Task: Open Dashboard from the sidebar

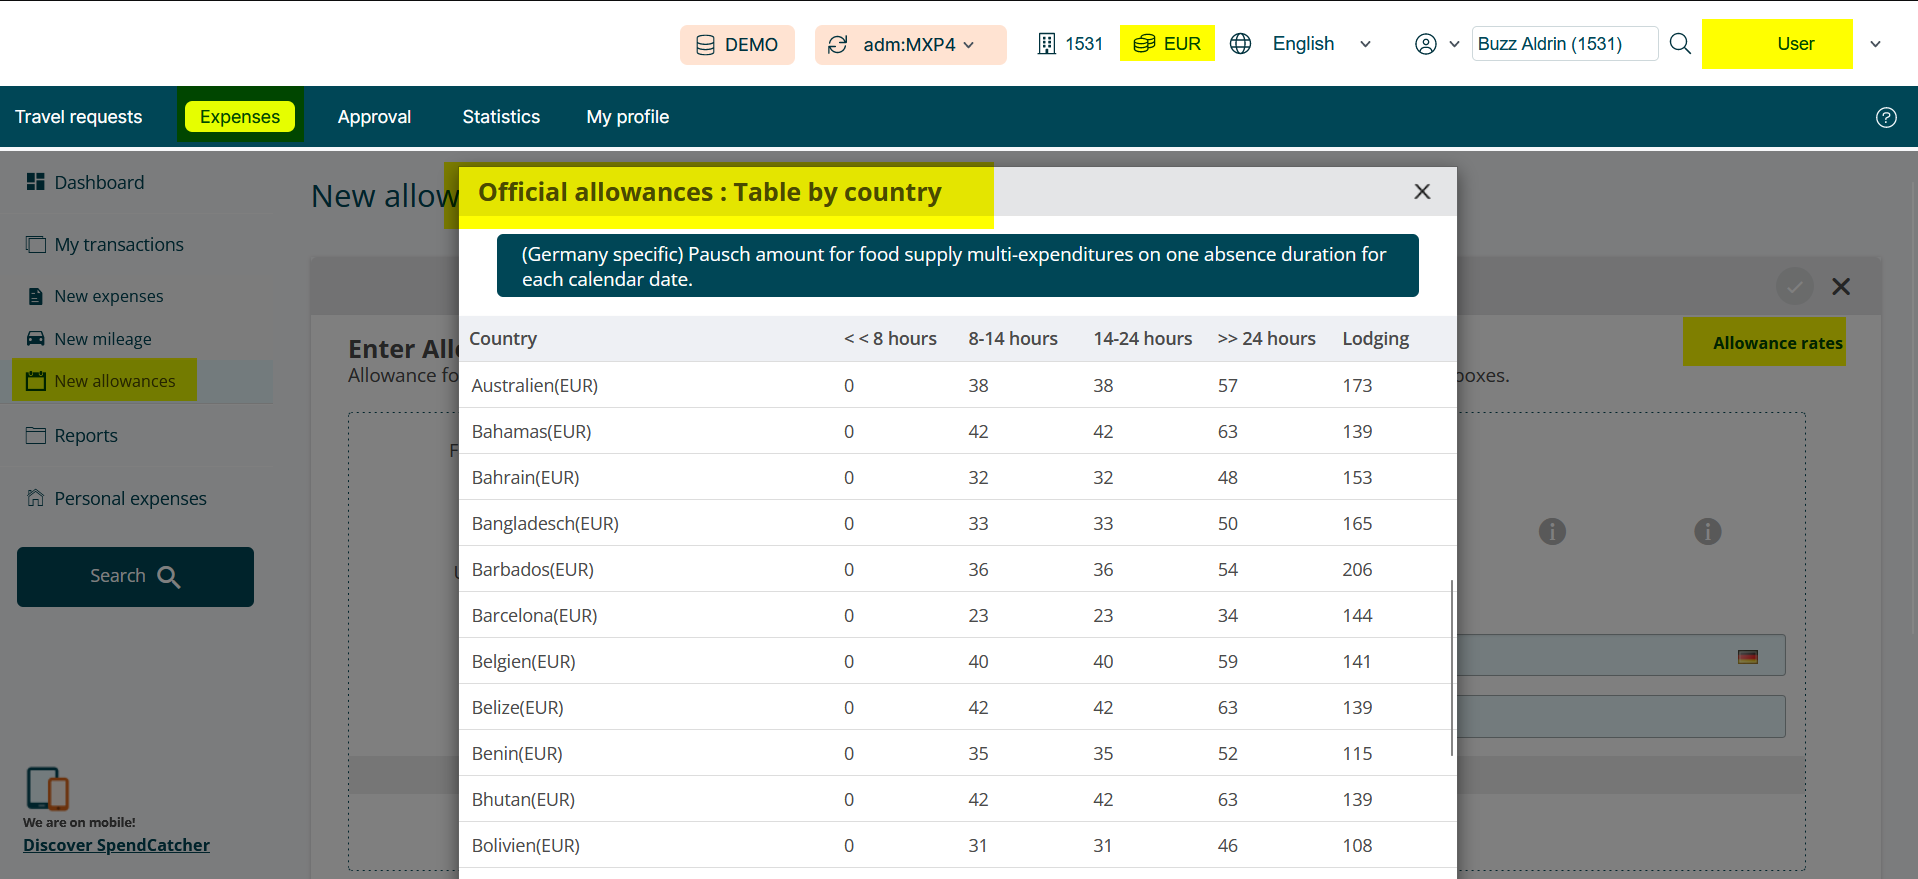Action: click(x=99, y=182)
